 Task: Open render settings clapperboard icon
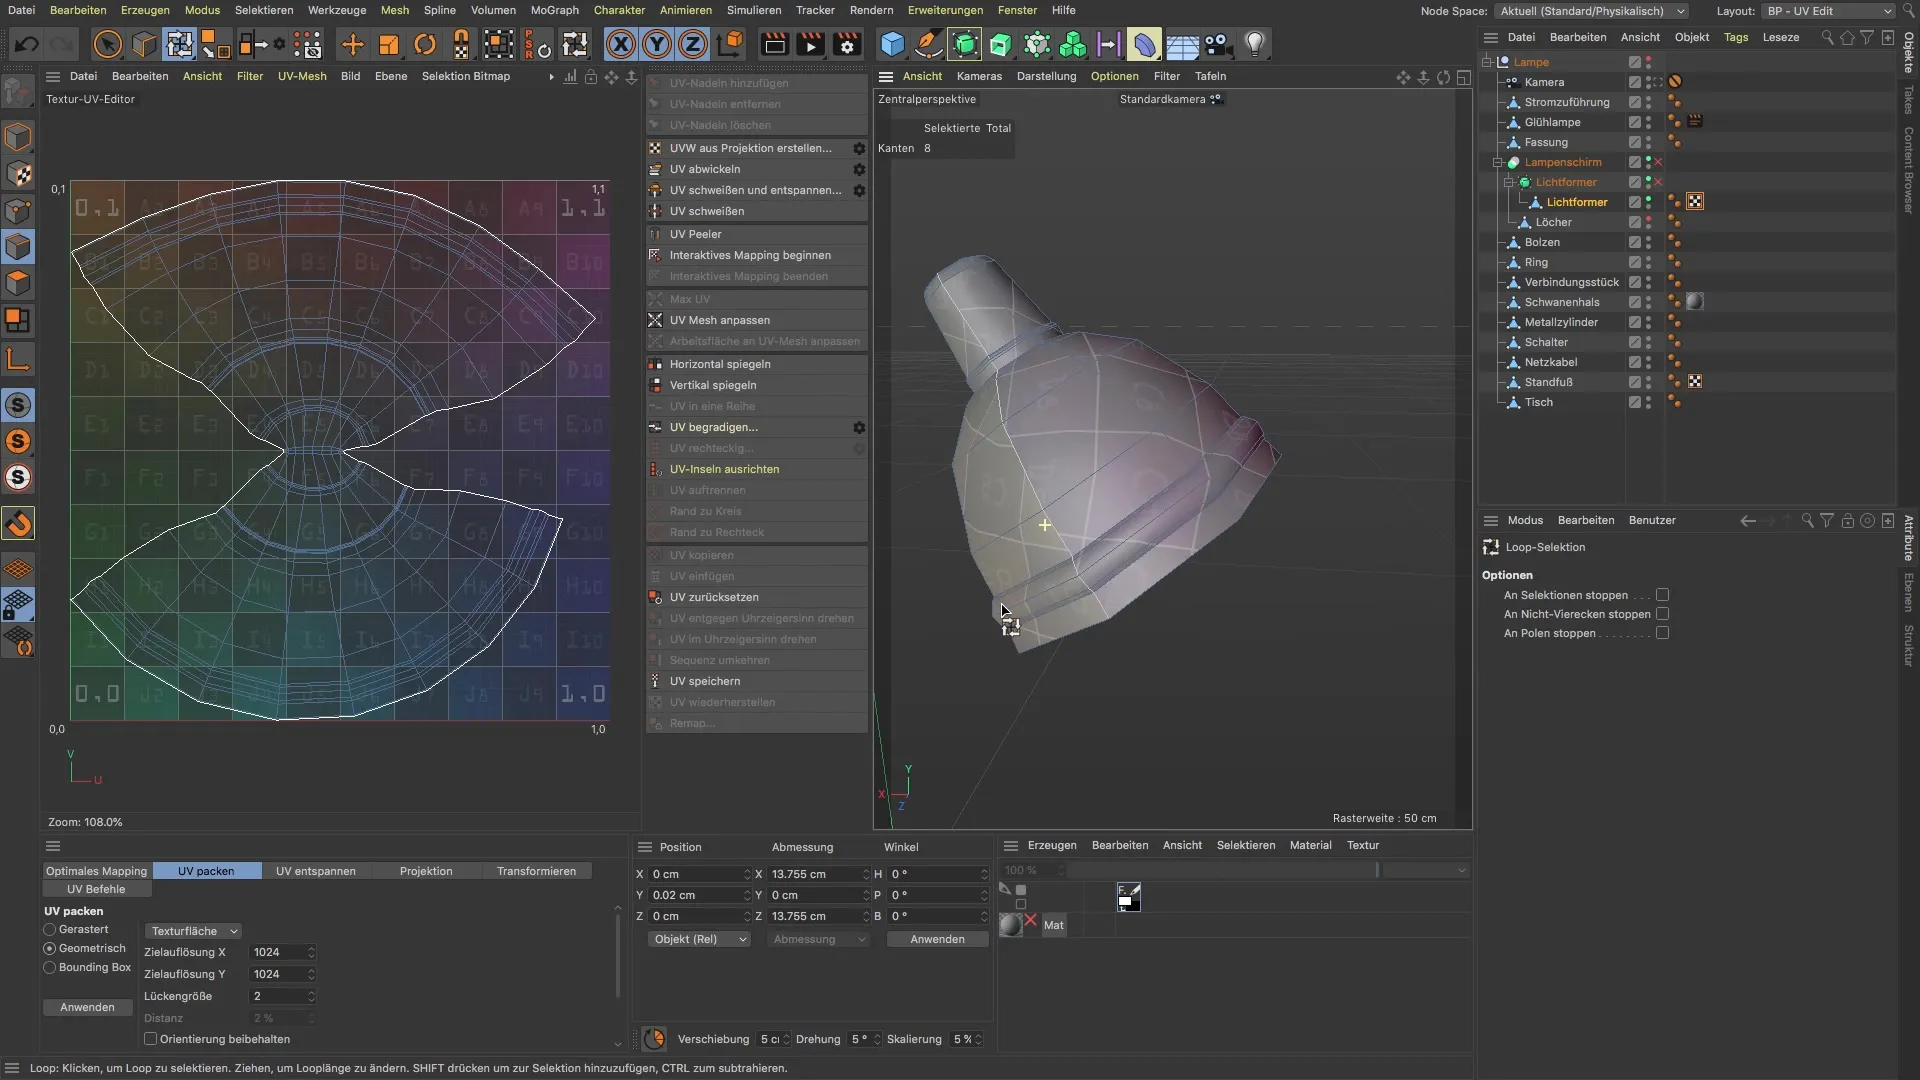[x=847, y=44]
